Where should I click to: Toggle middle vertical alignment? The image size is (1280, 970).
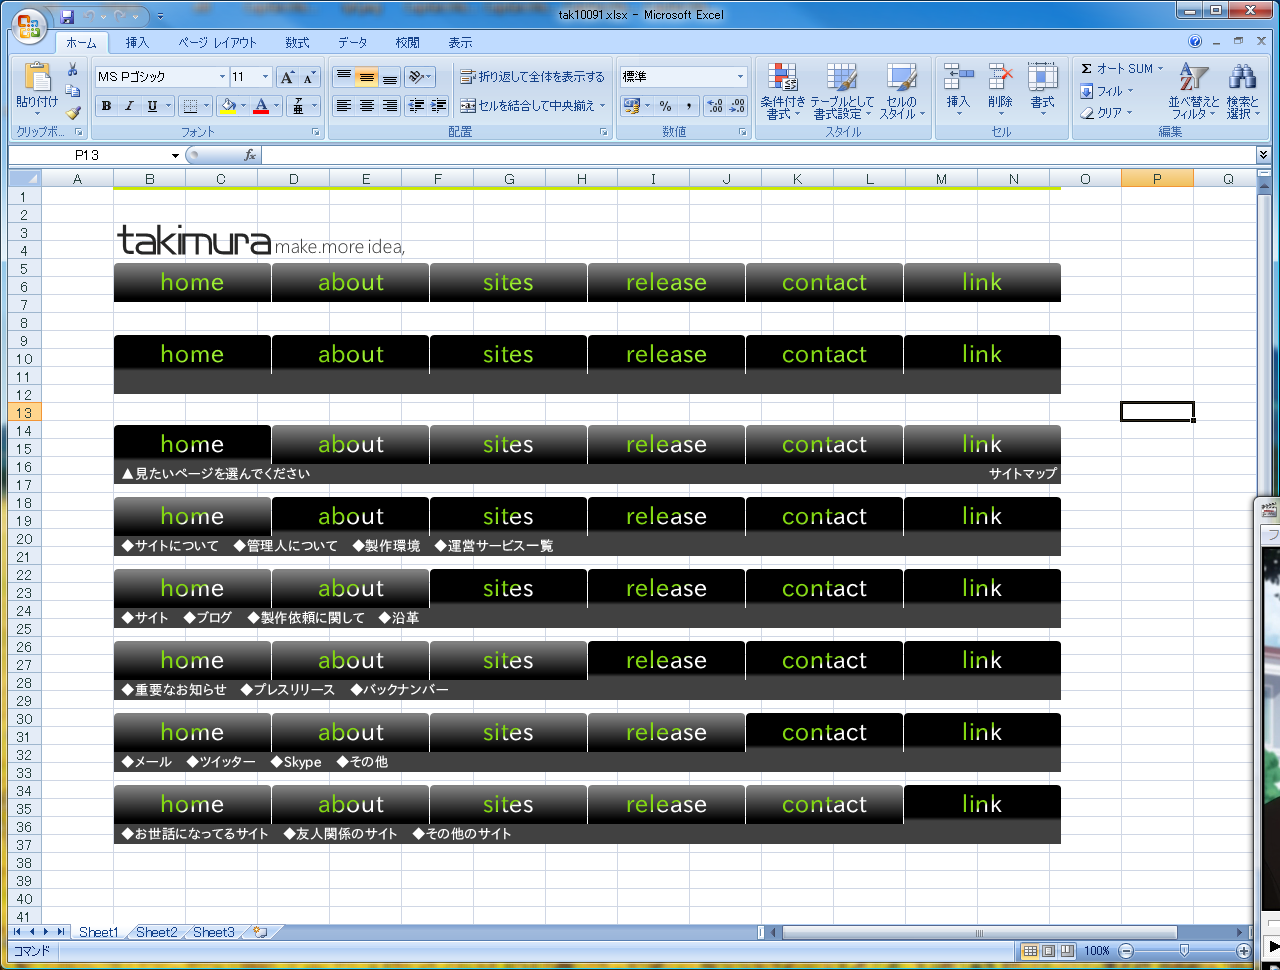pyautogui.click(x=366, y=77)
